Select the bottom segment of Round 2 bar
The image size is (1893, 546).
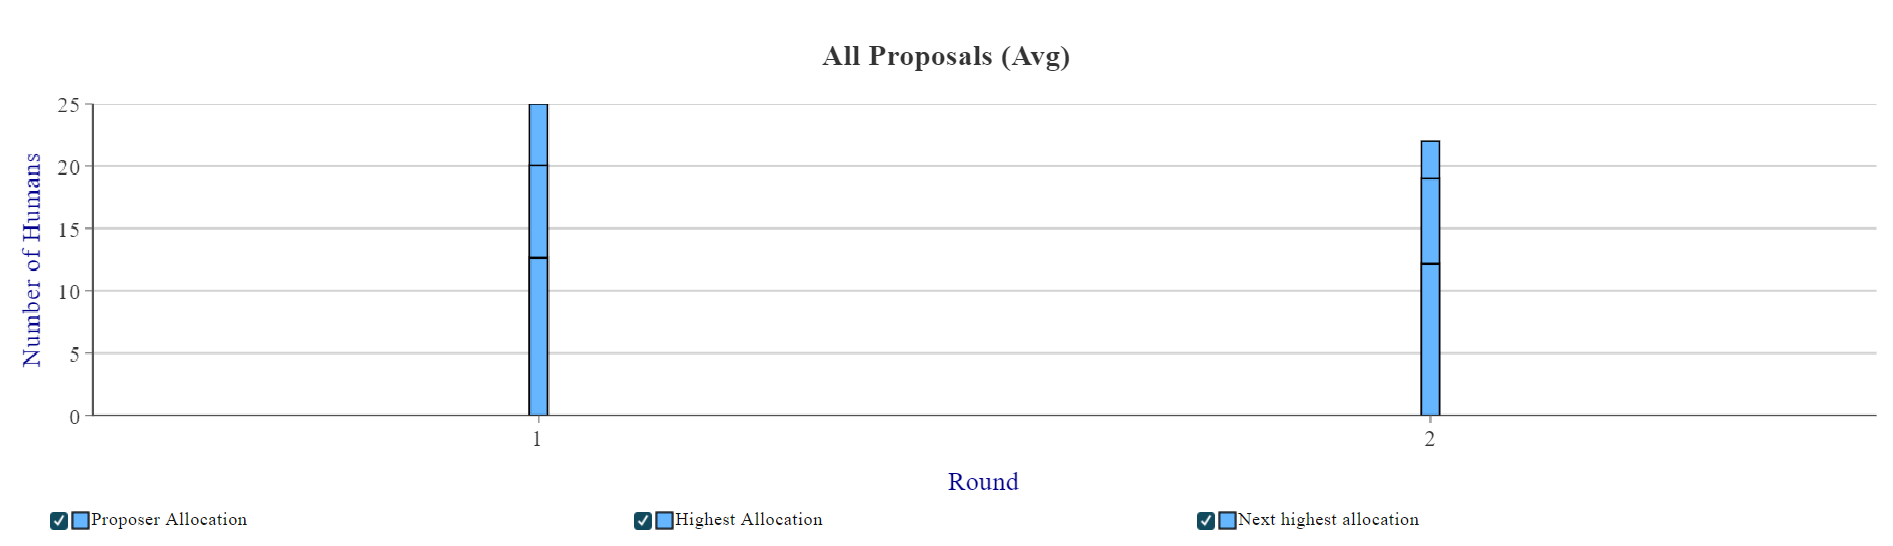click(x=1430, y=340)
